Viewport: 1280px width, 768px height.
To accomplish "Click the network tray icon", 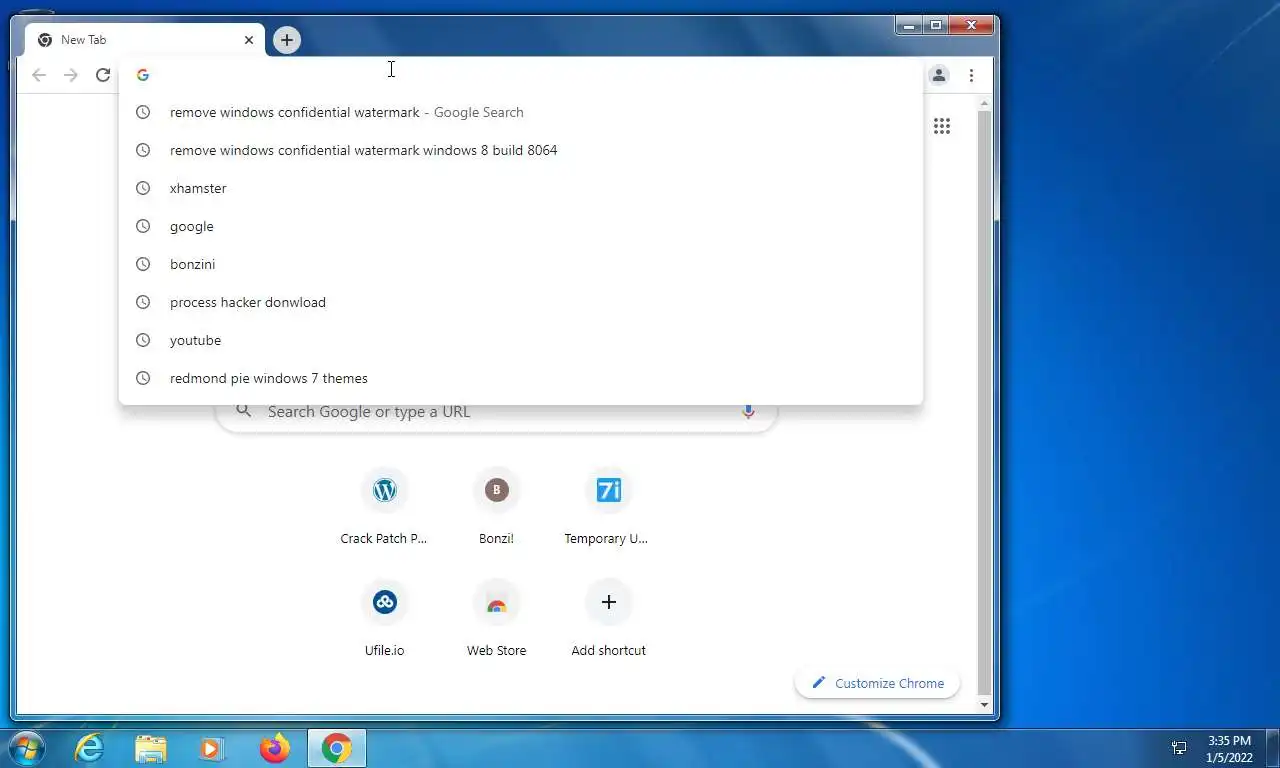I will tap(1179, 748).
